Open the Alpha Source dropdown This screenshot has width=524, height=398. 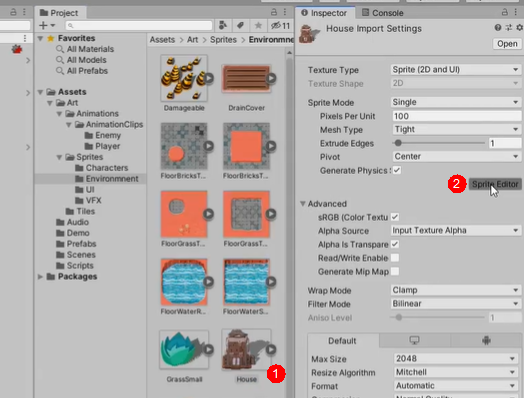[456, 230]
